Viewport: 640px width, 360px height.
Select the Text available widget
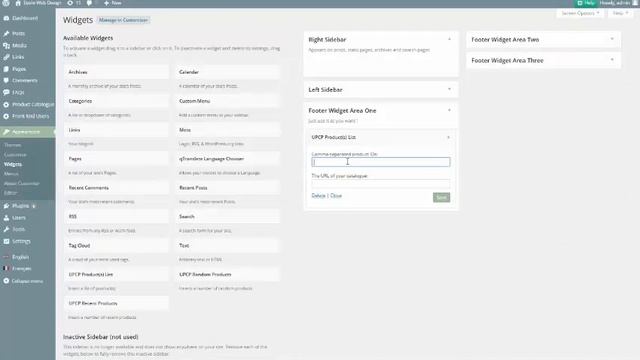[228, 246]
